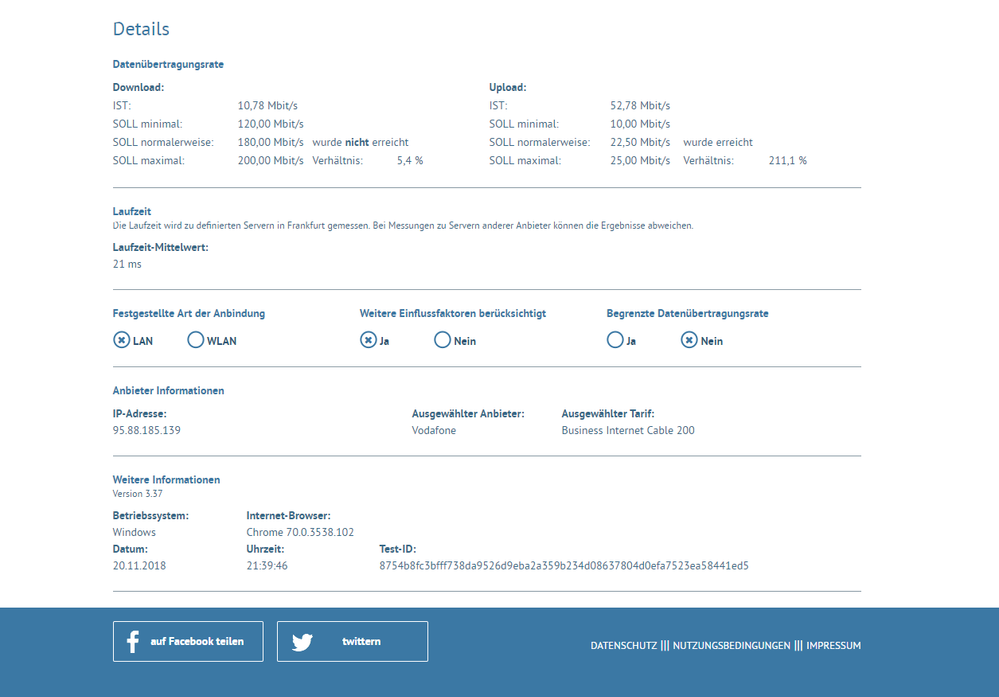The width and height of the screenshot is (999, 697).
Task: Click the Uhrzeit value 21:39:46
Action: 267,566
